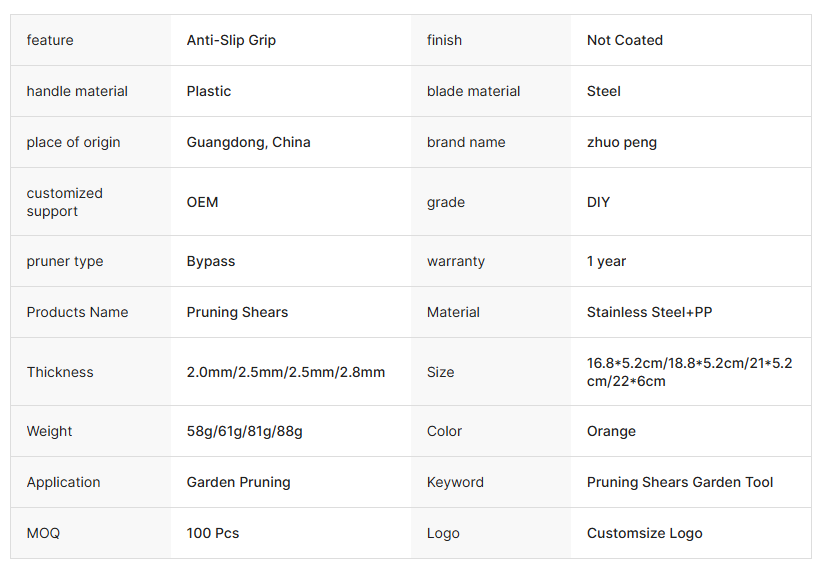Select the "Plastic" handle material value
The width and height of the screenshot is (821, 566).
pos(208,91)
